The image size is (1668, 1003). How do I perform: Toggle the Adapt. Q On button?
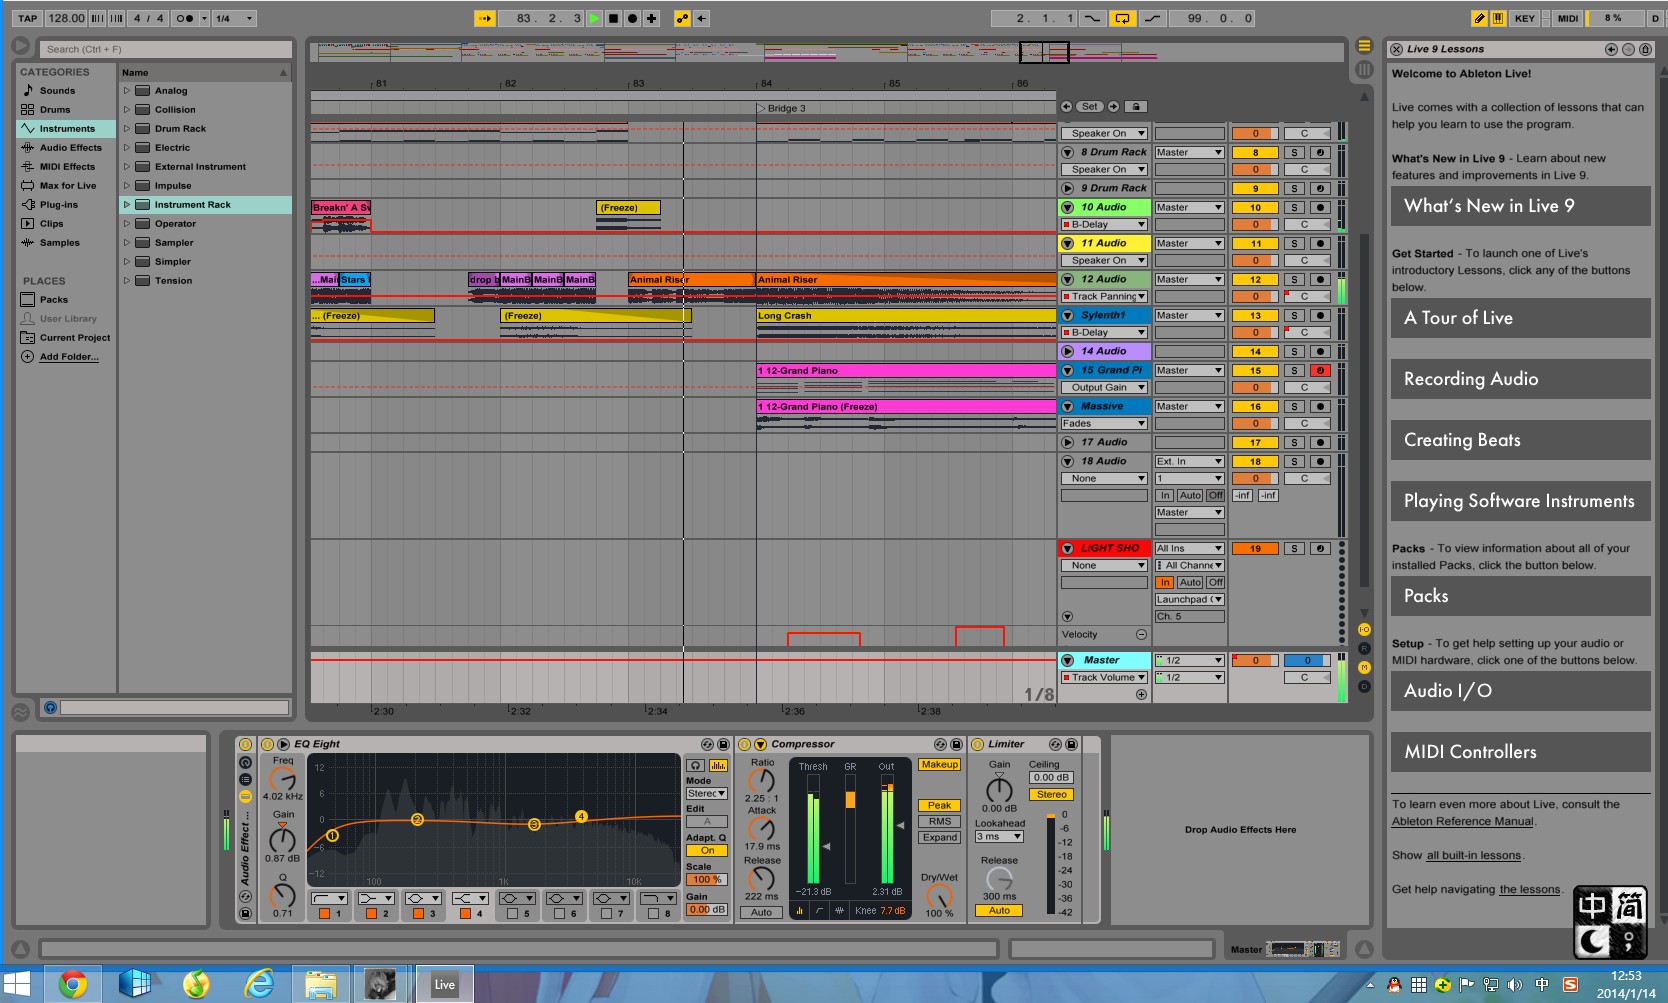[707, 851]
